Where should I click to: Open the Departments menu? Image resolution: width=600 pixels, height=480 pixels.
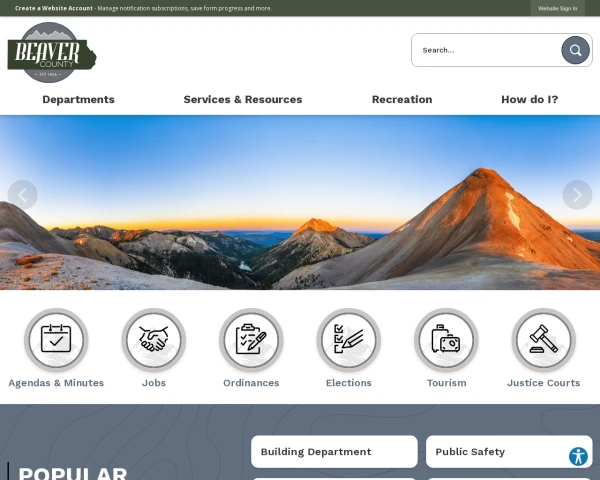(78, 100)
